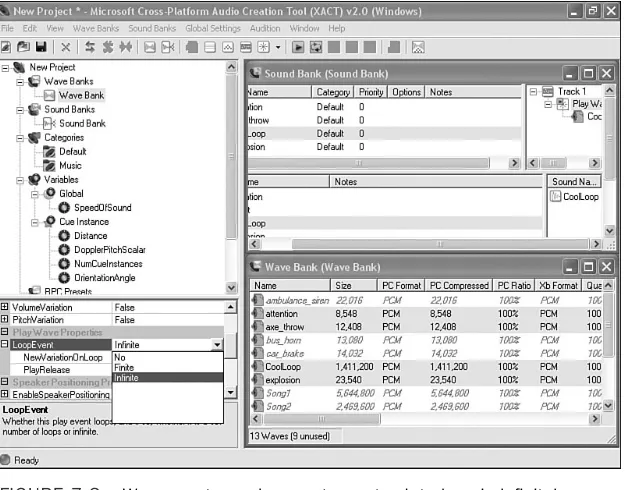This screenshot has height=490, width=626.
Task: Click the PlayRelease property
Action: pos(46,370)
